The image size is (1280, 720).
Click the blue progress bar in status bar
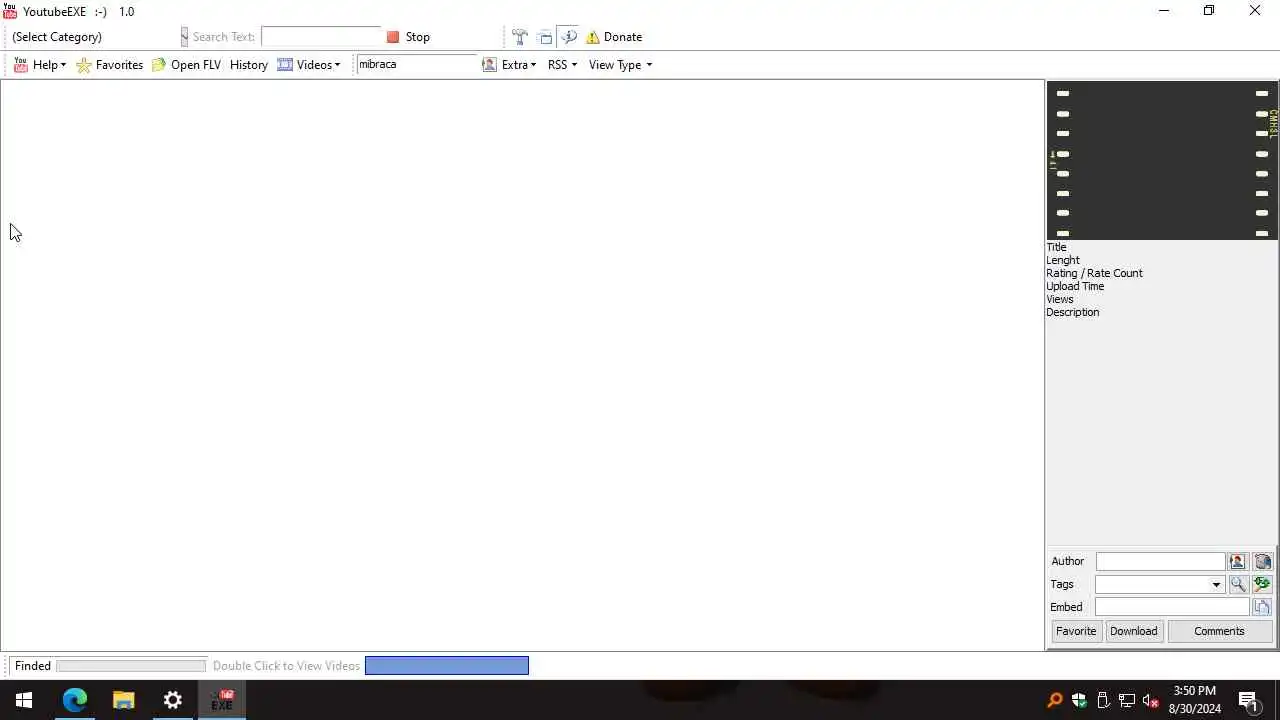(x=447, y=666)
